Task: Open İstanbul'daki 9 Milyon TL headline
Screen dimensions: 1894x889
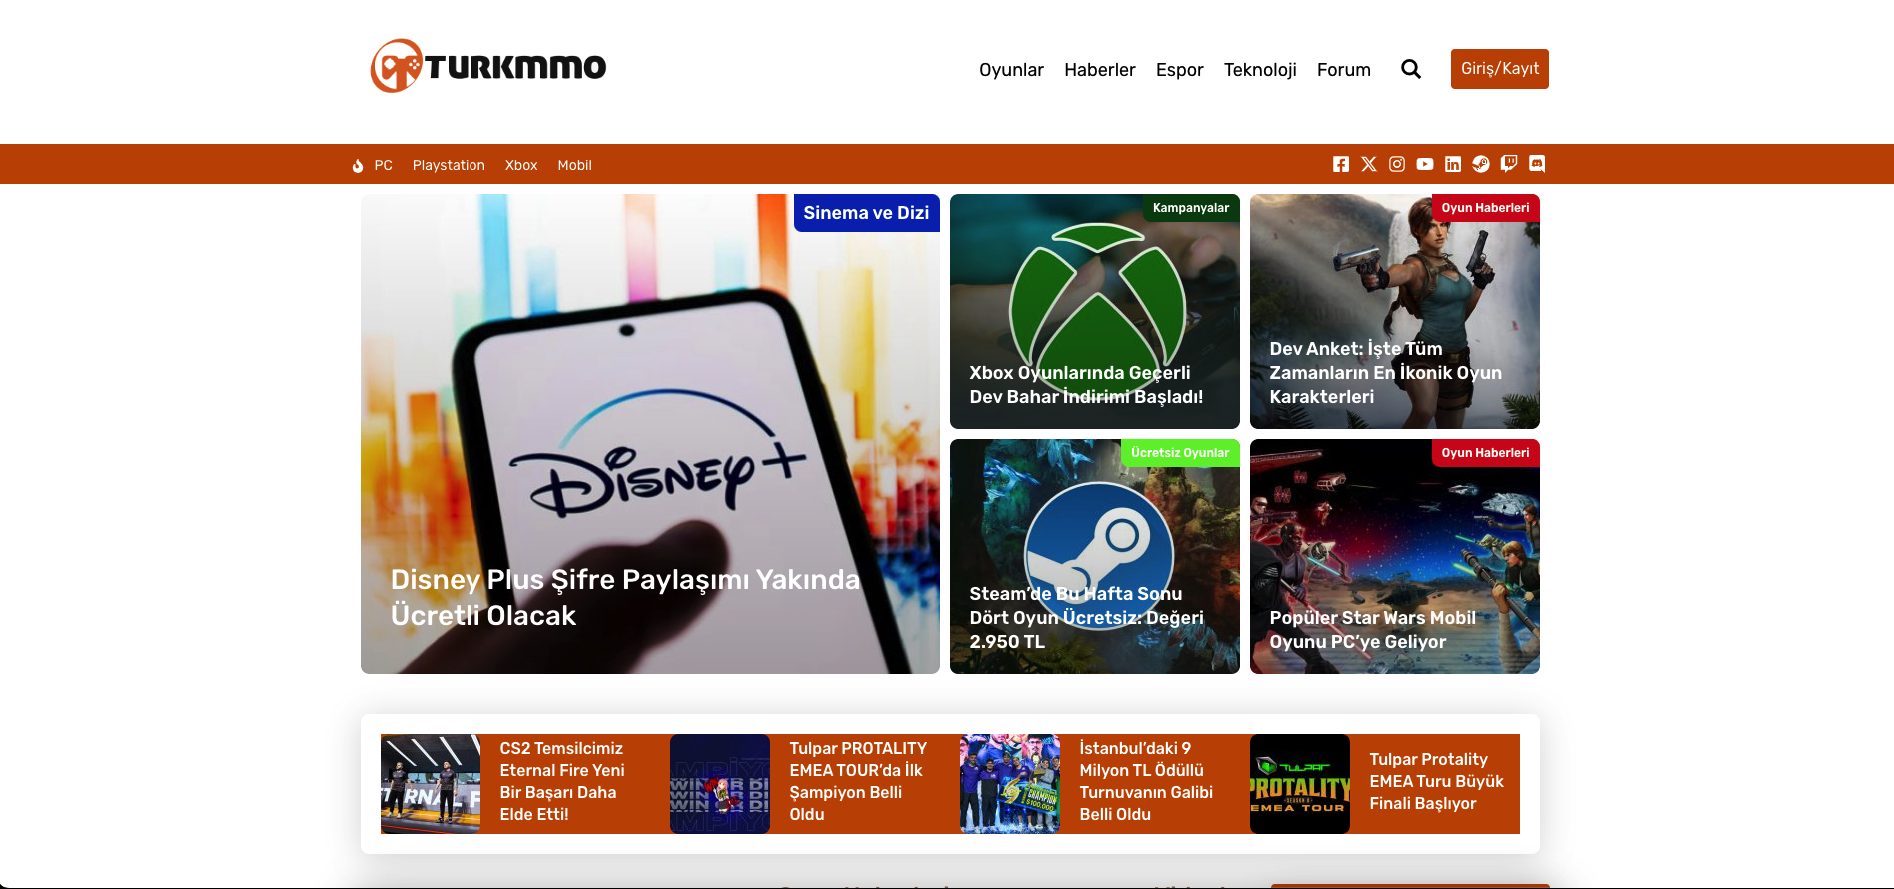Action: point(1146,781)
